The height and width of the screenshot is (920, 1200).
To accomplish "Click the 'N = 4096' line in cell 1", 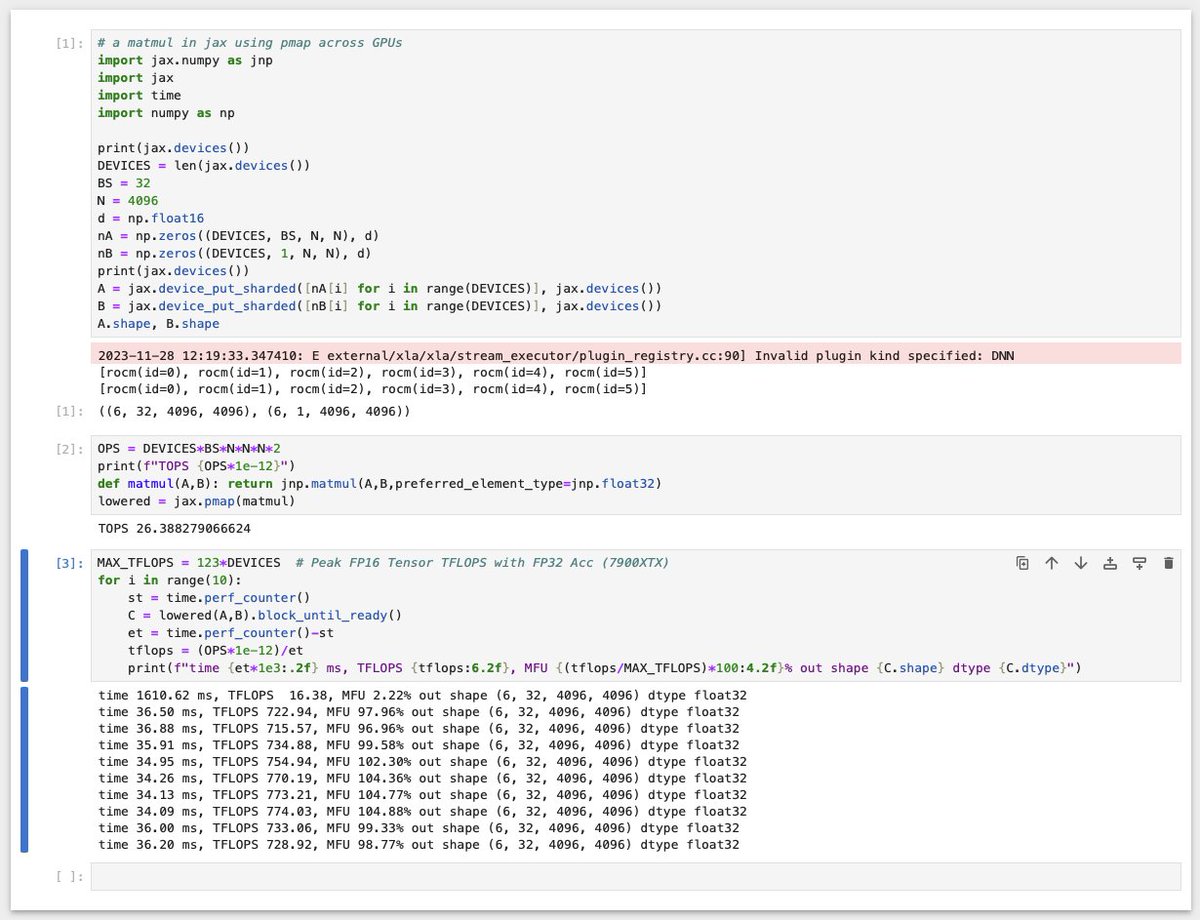I will click(127, 201).
